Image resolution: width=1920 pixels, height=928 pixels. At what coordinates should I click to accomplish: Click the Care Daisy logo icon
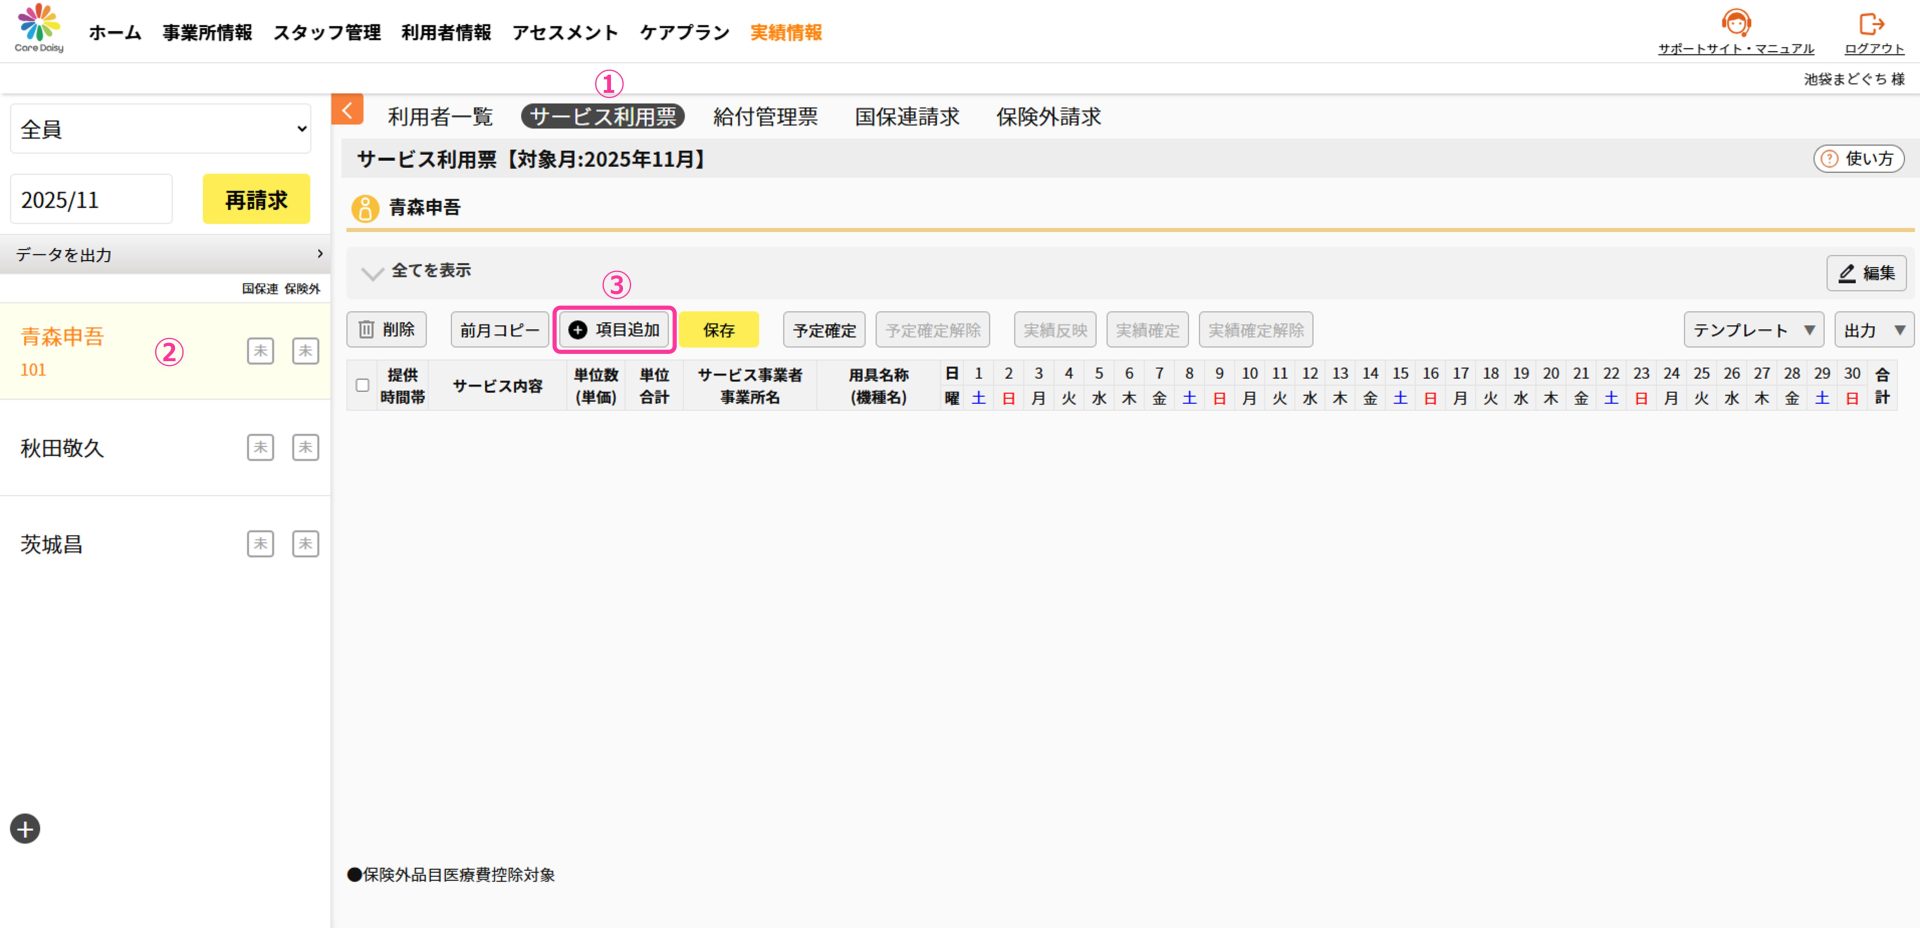(39, 27)
